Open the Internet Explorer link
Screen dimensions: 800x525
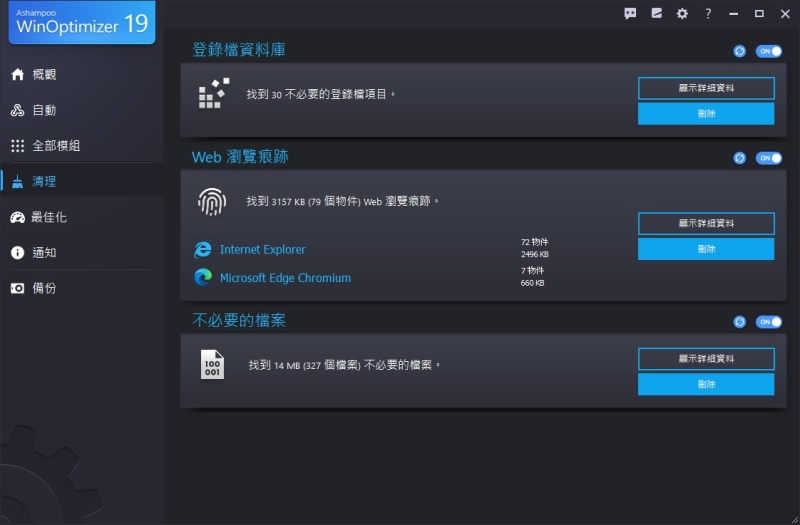(263, 249)
